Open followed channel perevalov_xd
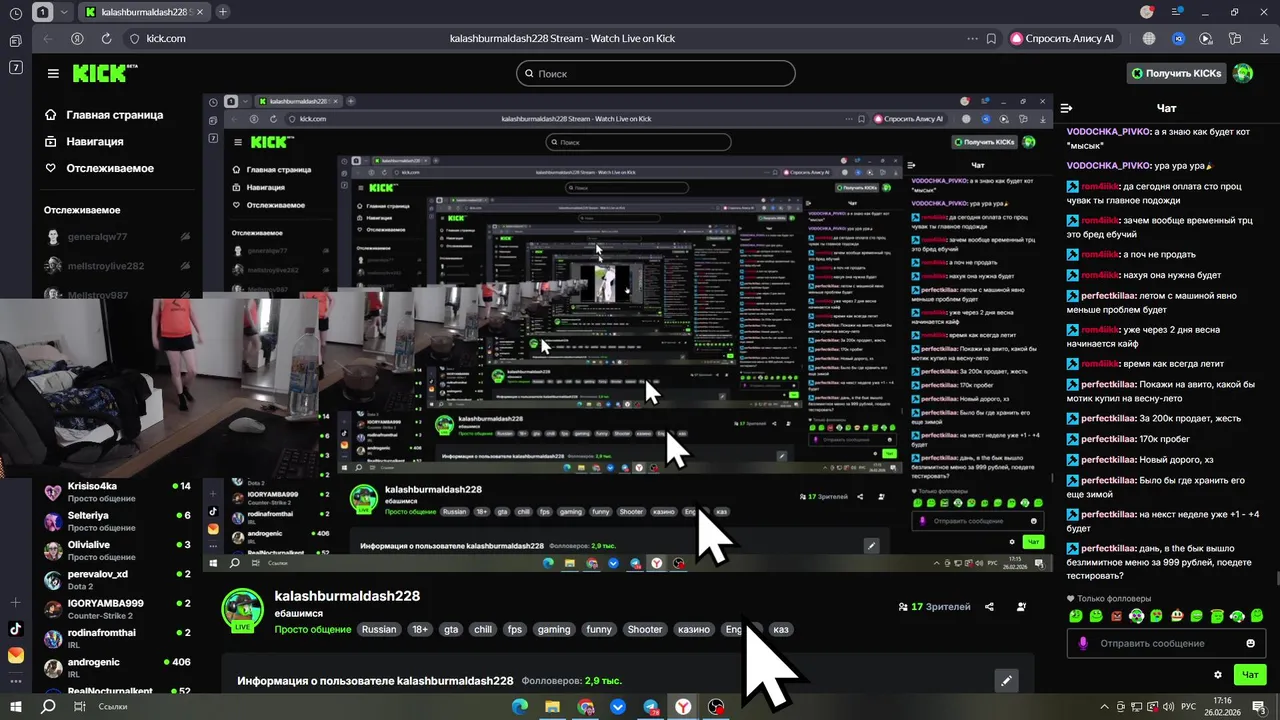 tap(118, 580)
